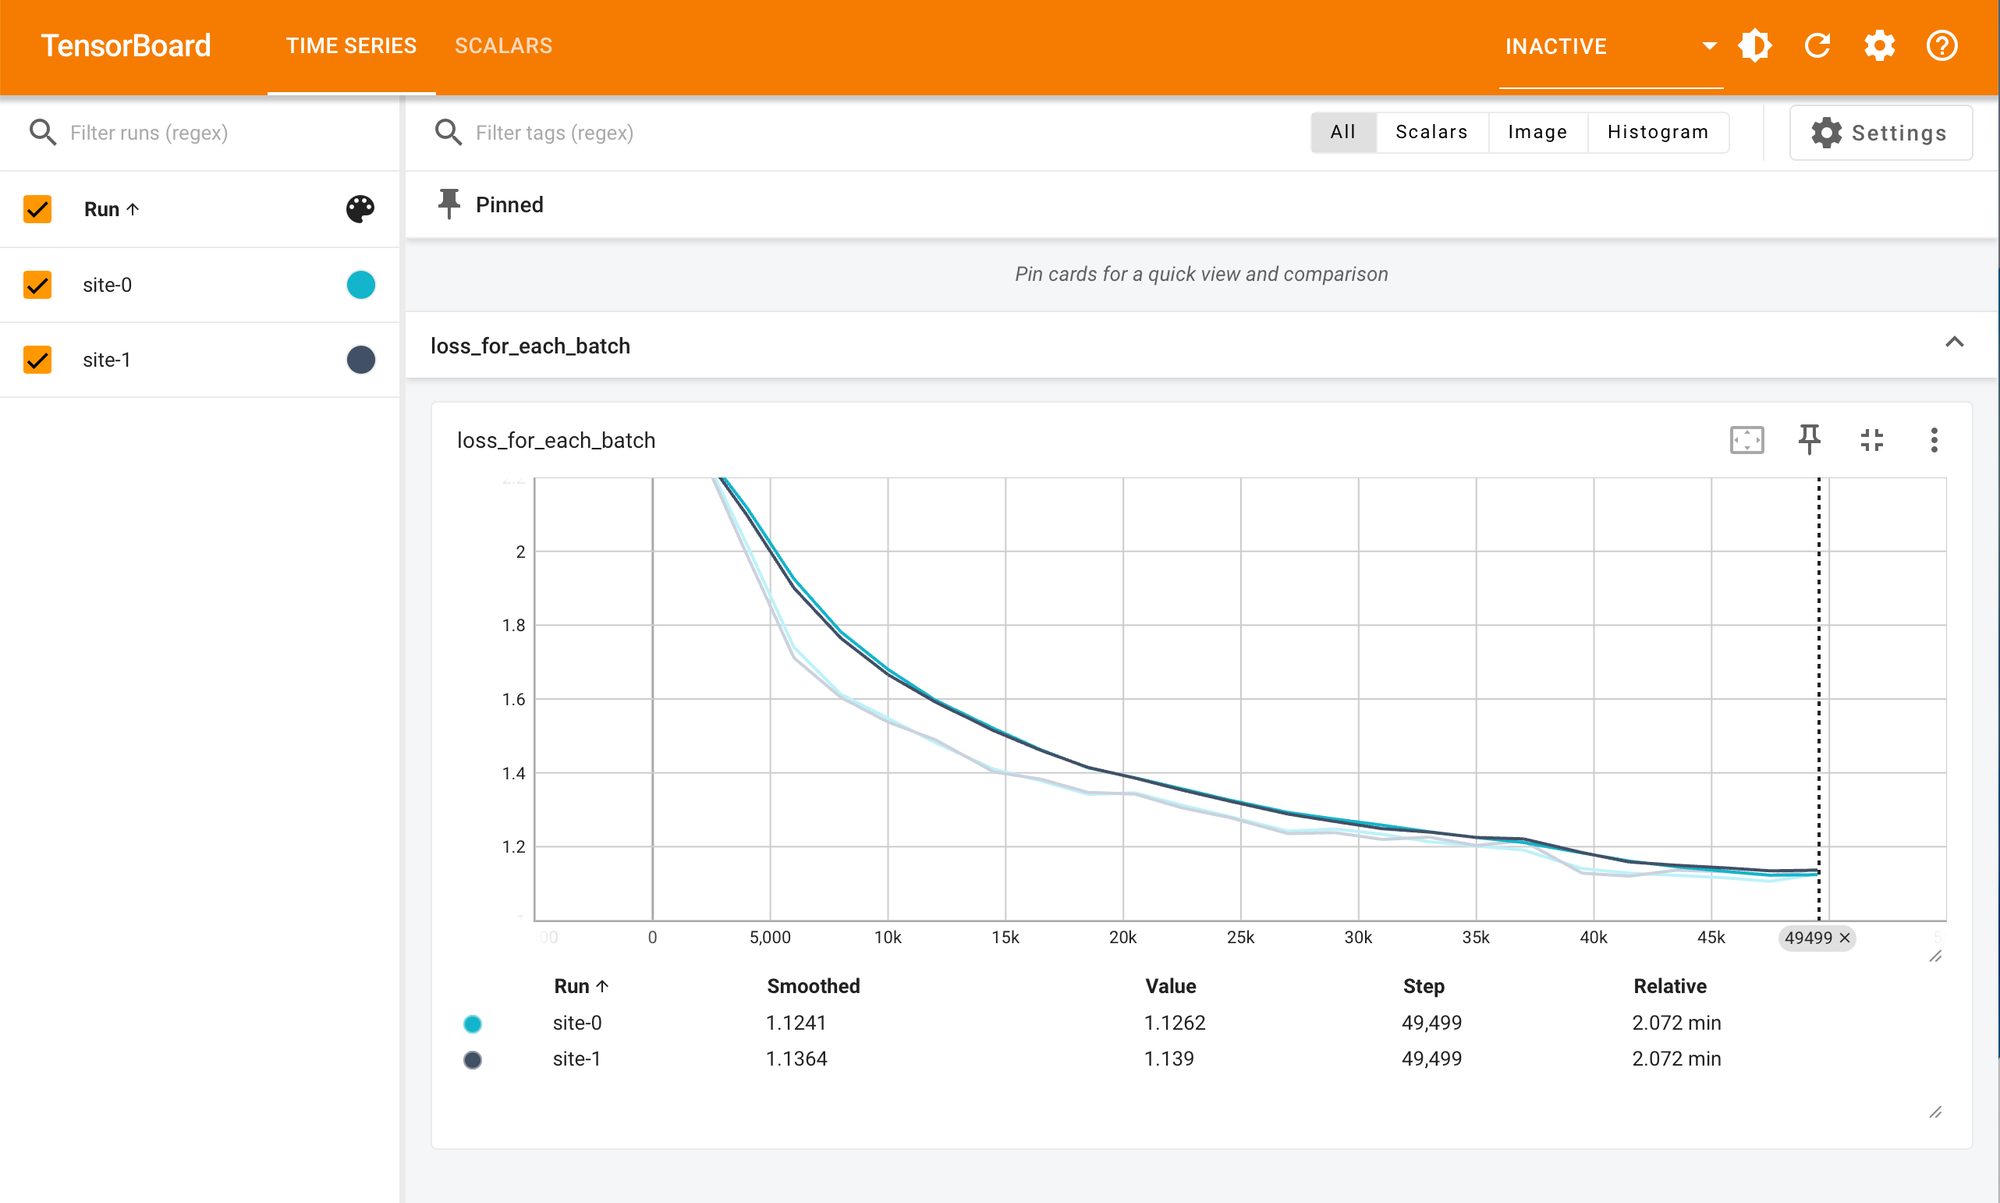Image resolution: width=2000 pixels, height=1203 pixels.
Task: Open the card's three-dot more menu
Action: click(x=1934, y=440)
